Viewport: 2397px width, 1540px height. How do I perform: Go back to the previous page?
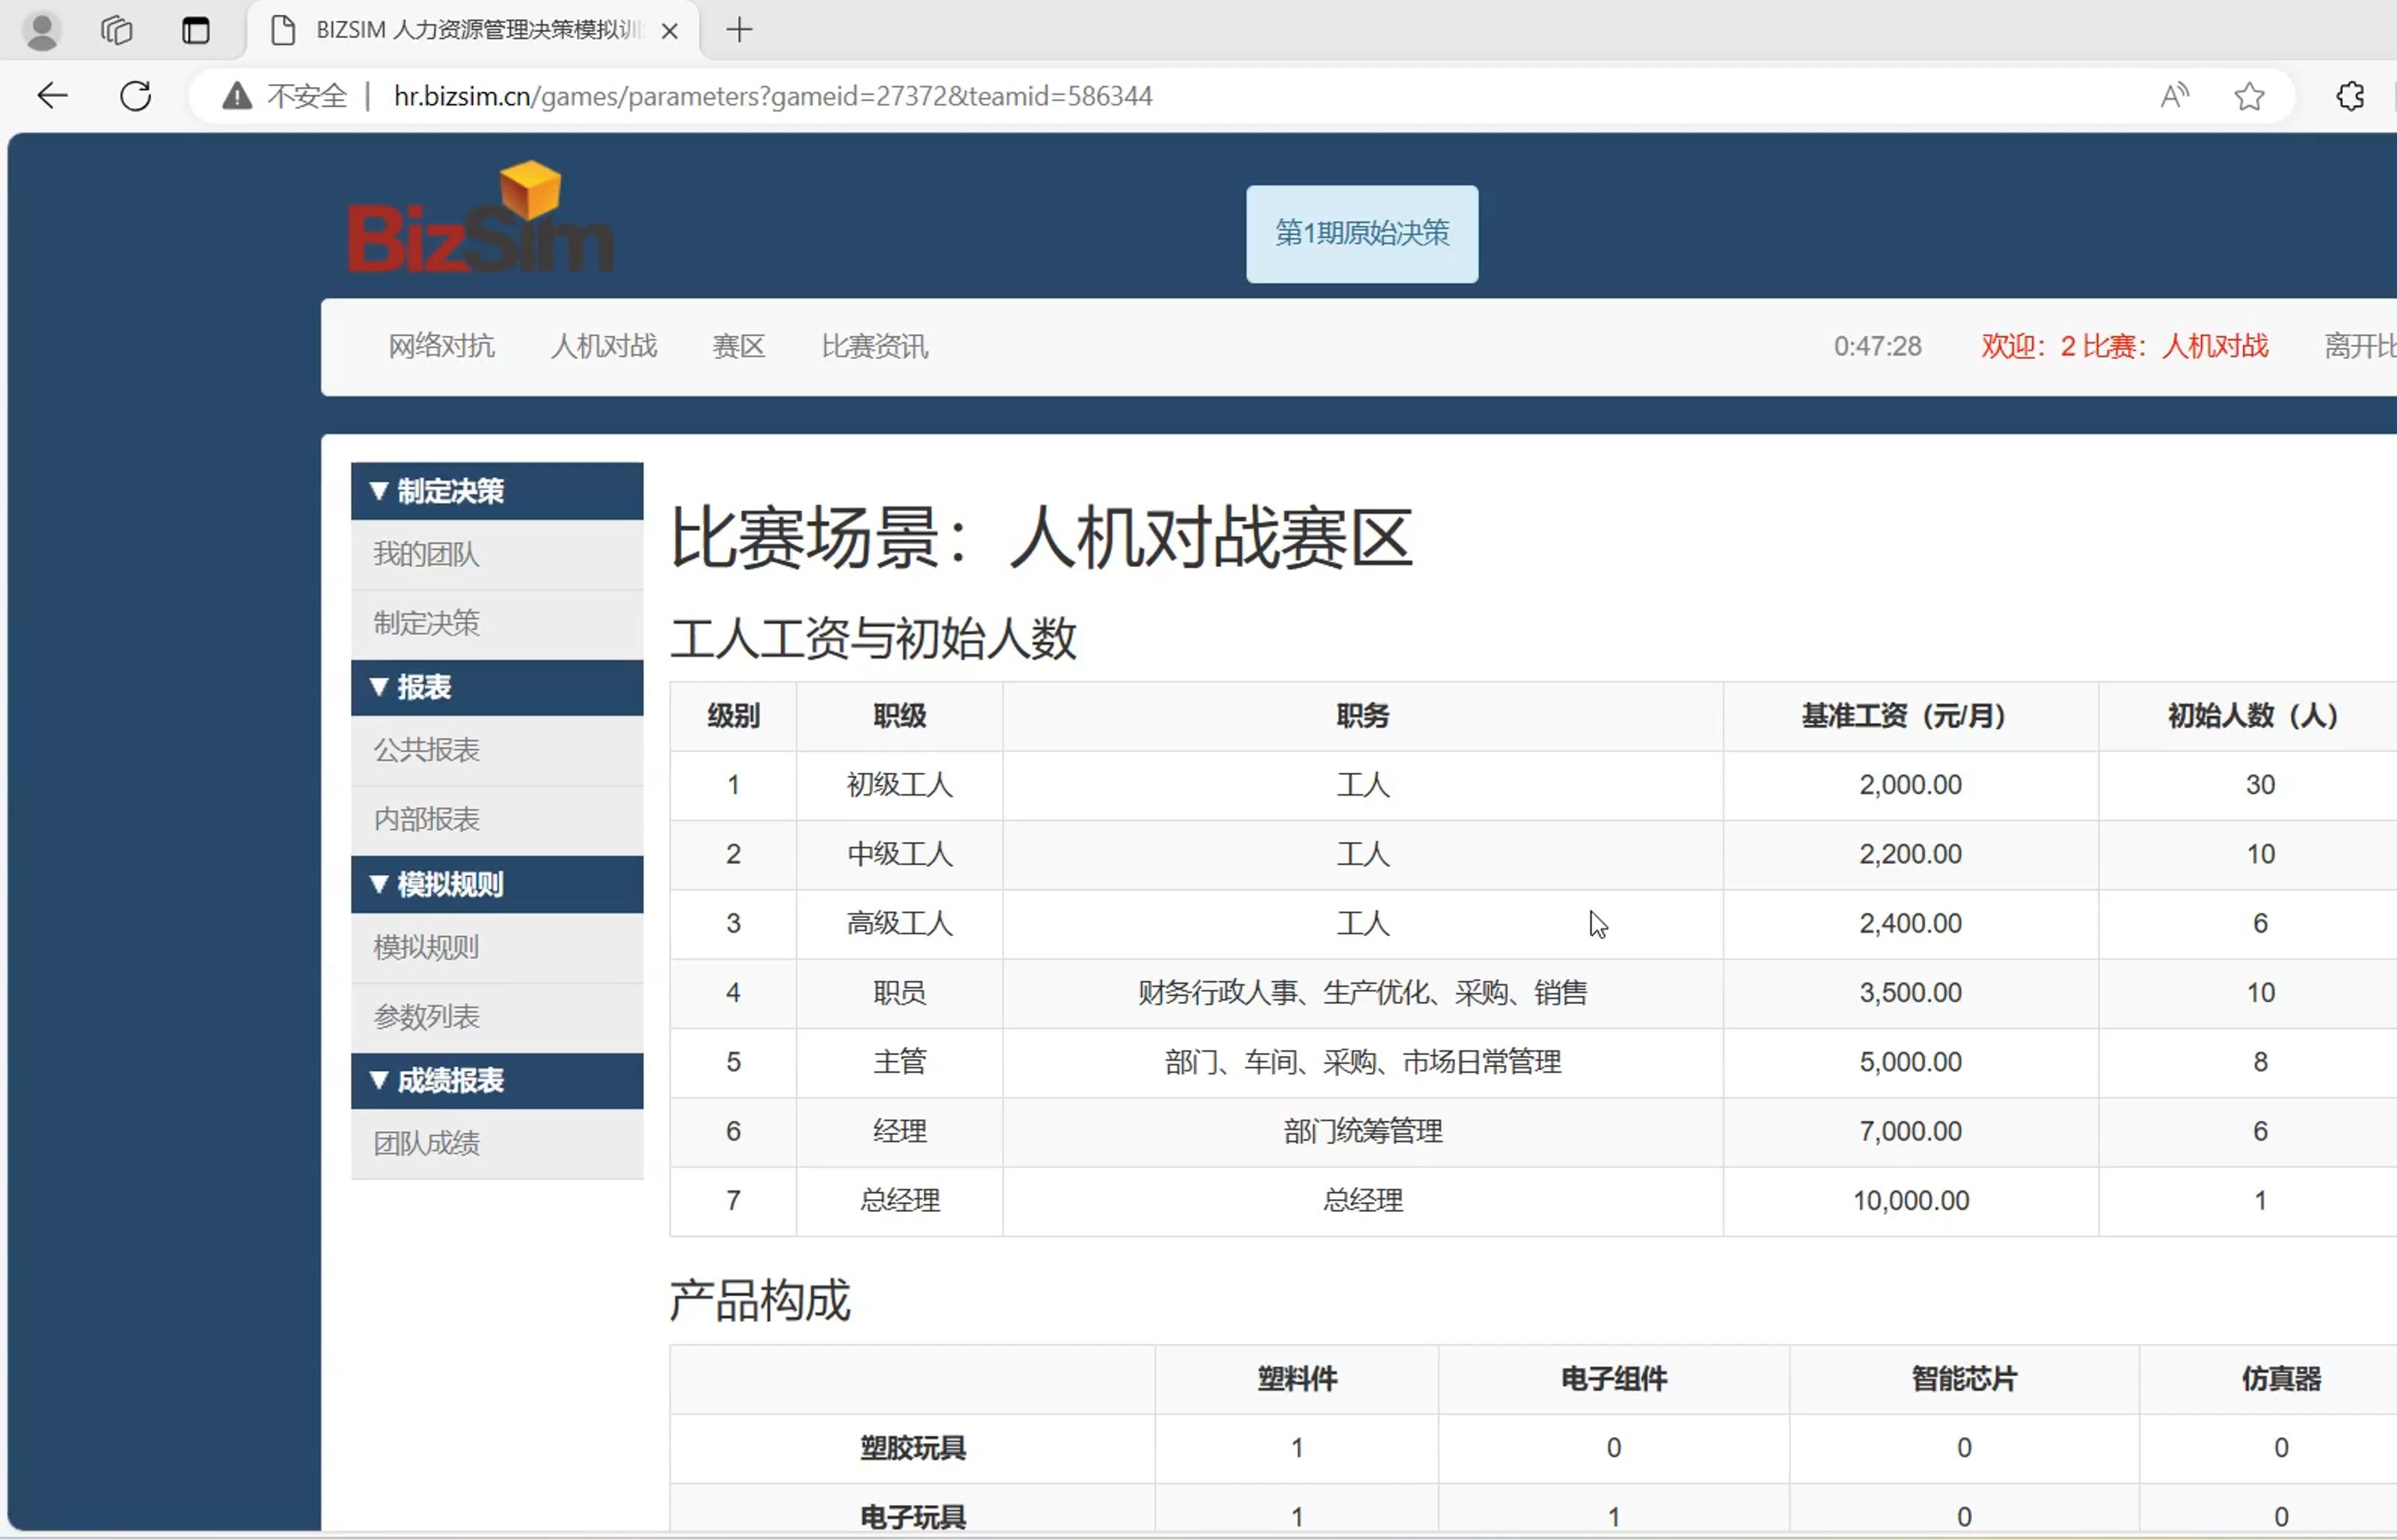point(52,96)
